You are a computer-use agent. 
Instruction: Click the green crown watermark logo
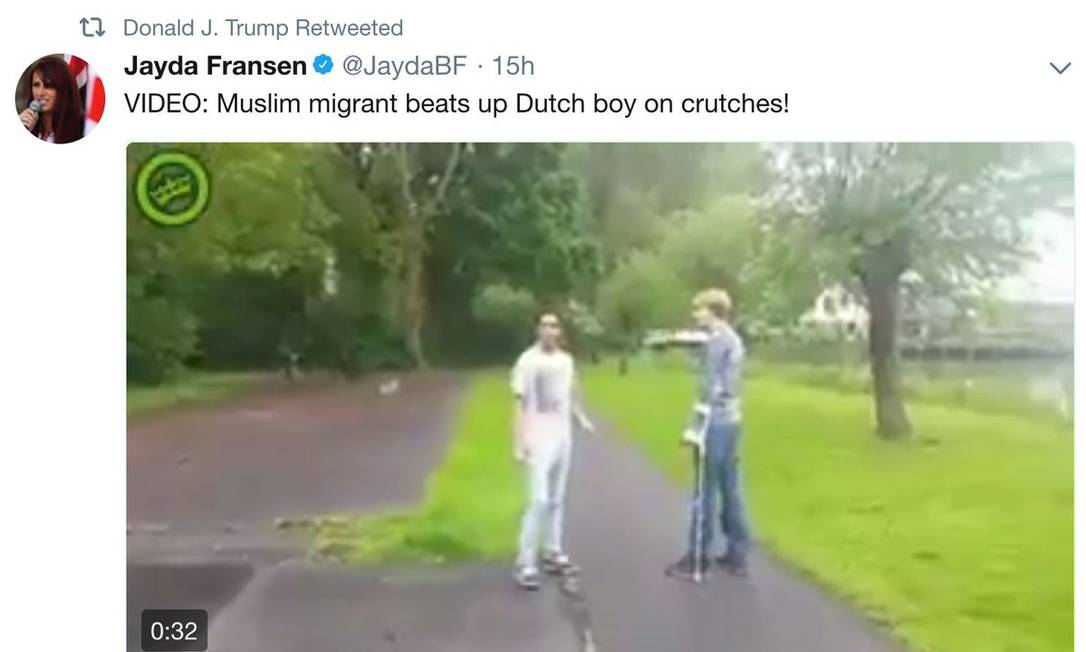pos(172,188)
